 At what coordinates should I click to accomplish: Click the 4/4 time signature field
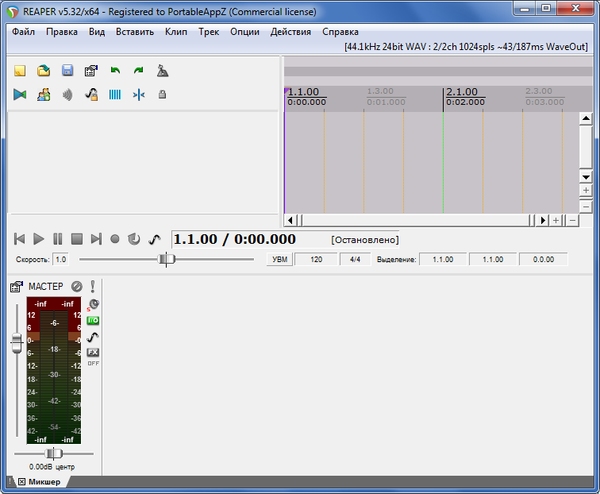pyautogui.click(x=354, y=259)
